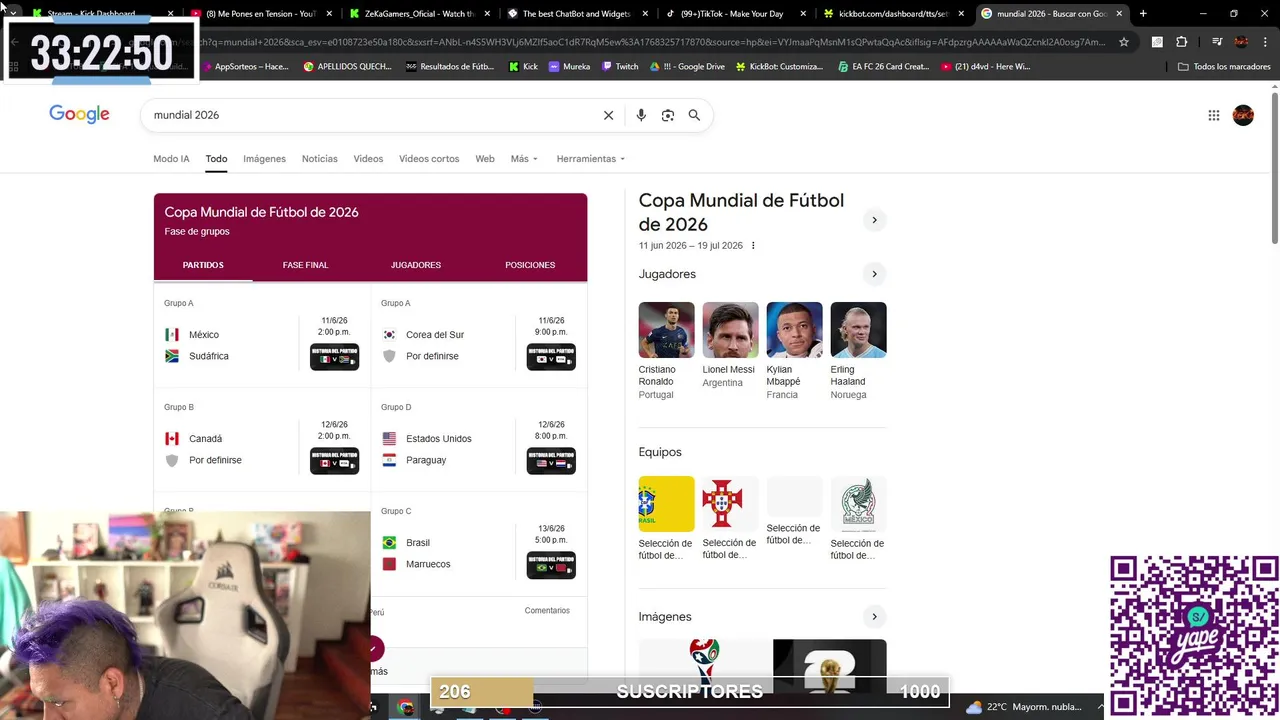The height and width of the screenshot is (720, 1280).
Task: Open the EA FC 26 Card Creat... bookmark
Action: coord(883,66)
